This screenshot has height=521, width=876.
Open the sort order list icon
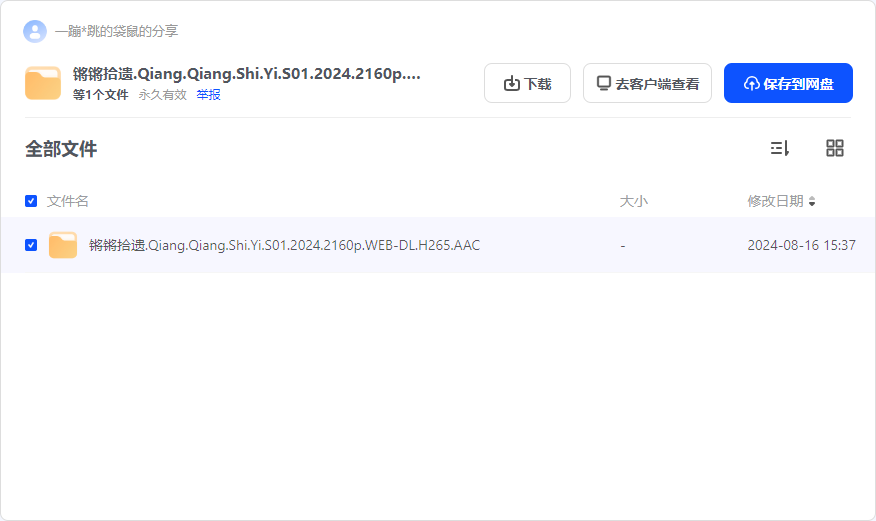(x=779, y=148)
